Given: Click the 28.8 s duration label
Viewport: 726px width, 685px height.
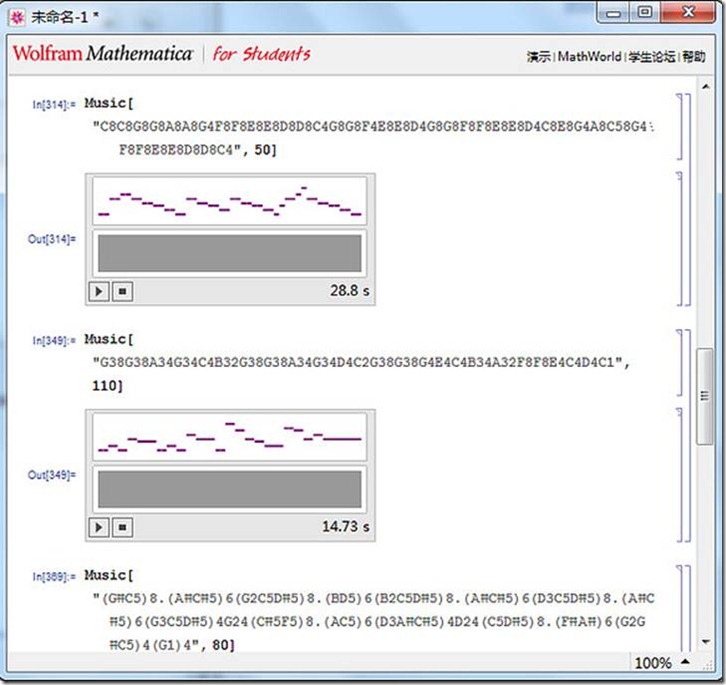Looking at the screenshot, I should pos(350,291).
